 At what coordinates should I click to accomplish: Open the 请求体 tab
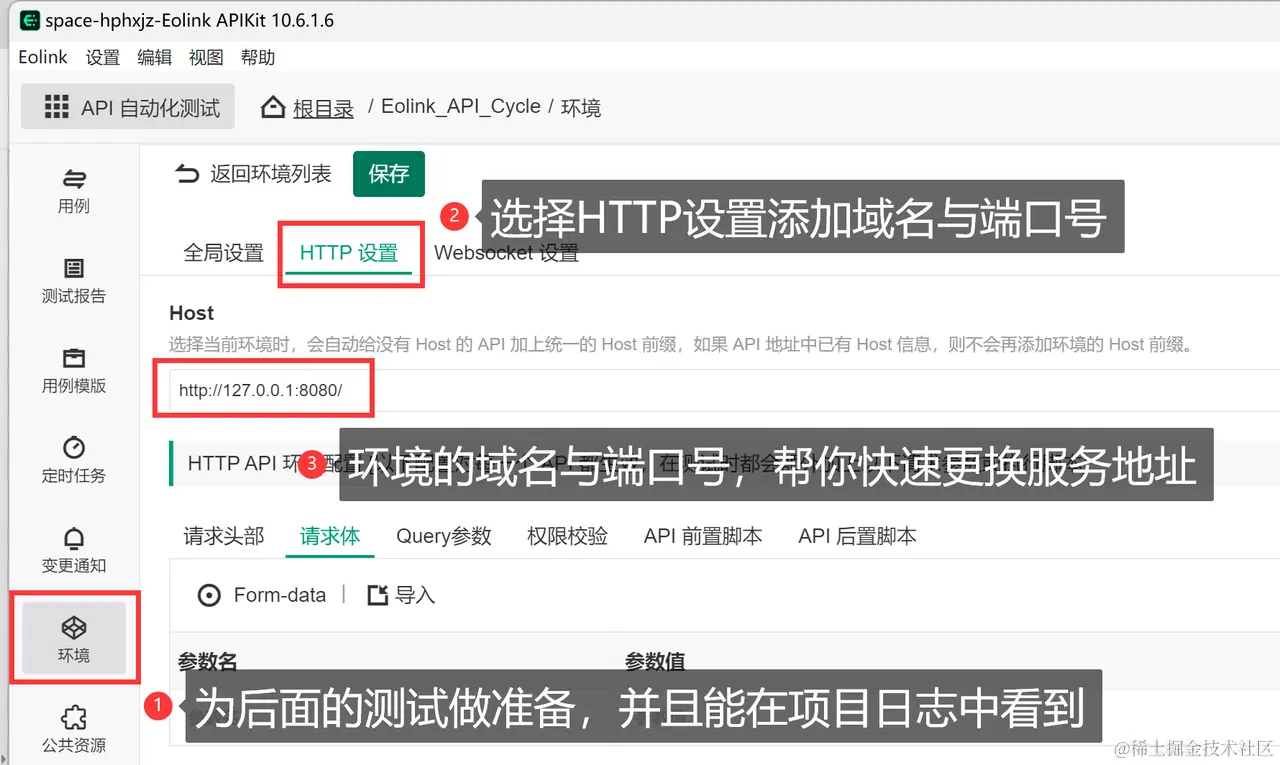(x=330, y=536)
